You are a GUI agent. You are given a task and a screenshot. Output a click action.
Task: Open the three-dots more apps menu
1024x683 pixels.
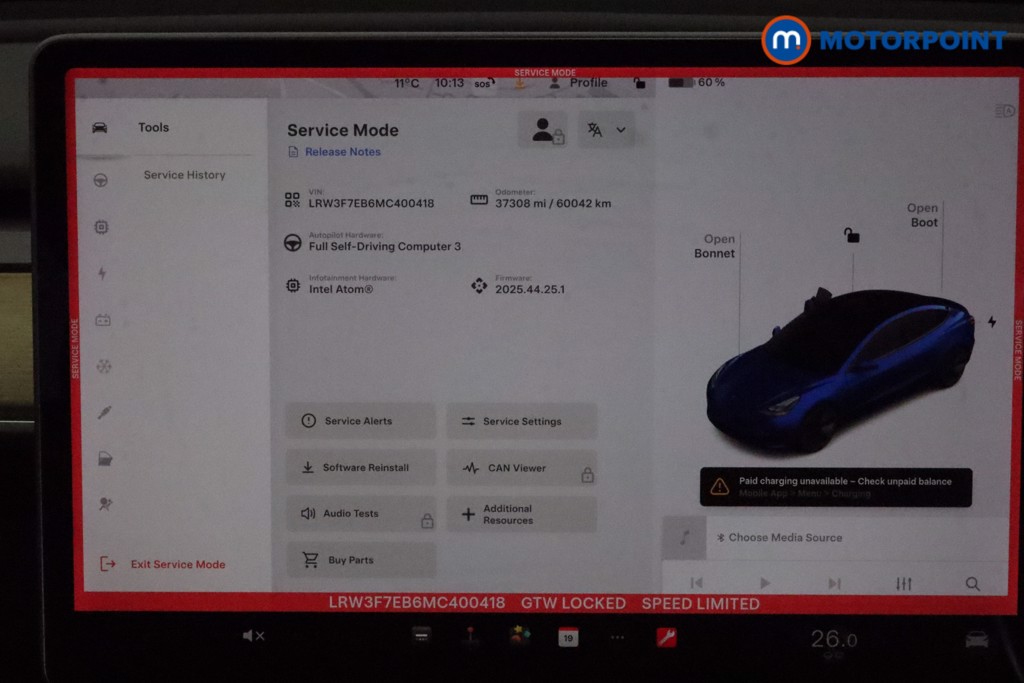point(617,637)
